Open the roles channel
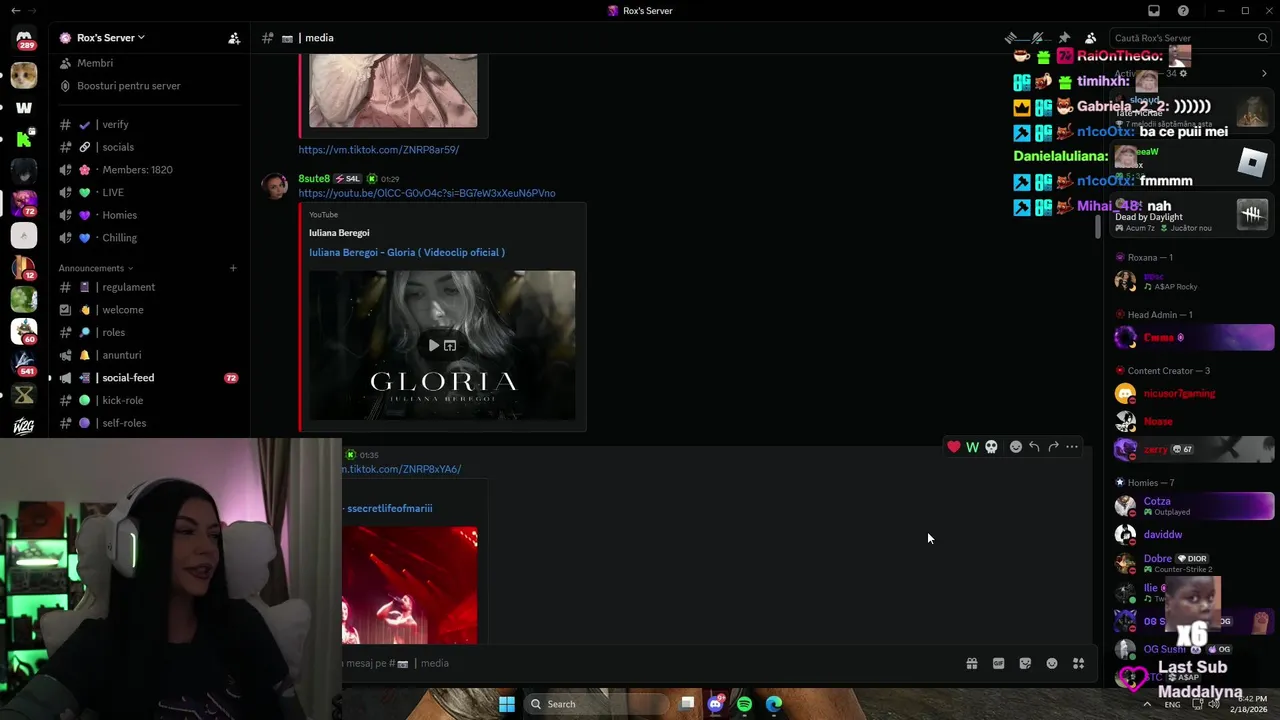This screenshot has width=1280, height=720. pyautogui.click(x=150, y=332)
